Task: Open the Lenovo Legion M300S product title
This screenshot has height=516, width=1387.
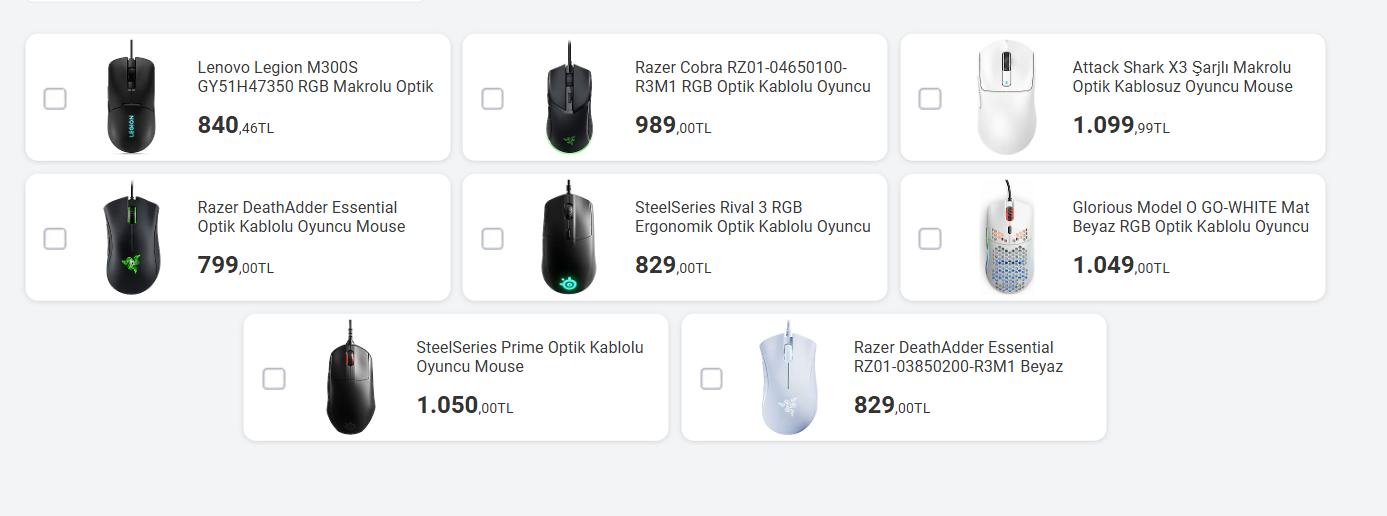Action: pos(315,77)
